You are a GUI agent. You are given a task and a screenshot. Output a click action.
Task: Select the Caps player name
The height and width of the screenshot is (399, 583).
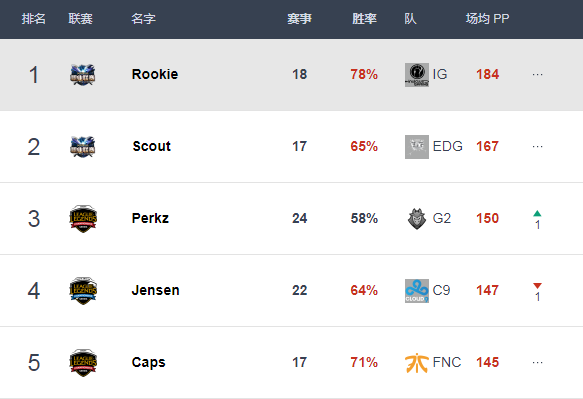[148, 363]
